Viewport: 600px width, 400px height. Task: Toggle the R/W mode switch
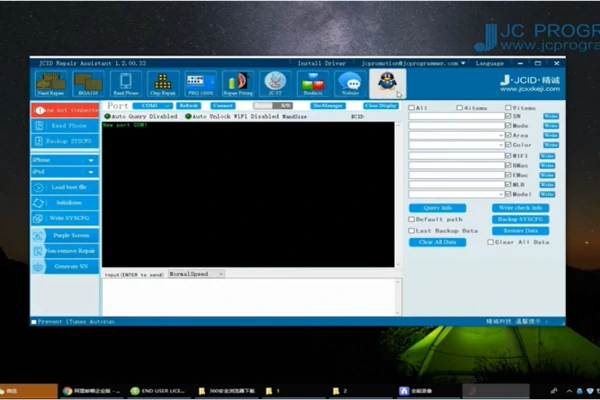(273, 106)
